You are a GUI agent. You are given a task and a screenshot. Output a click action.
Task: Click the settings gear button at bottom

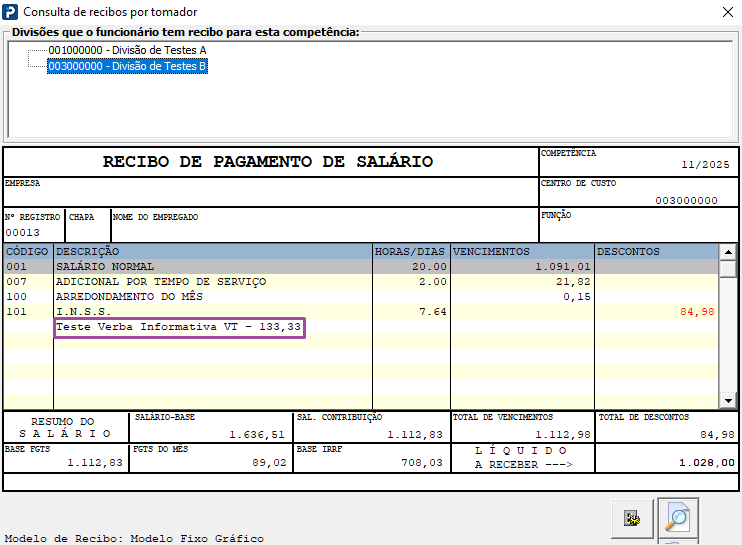pyautogui.click(x=632, y=519)
